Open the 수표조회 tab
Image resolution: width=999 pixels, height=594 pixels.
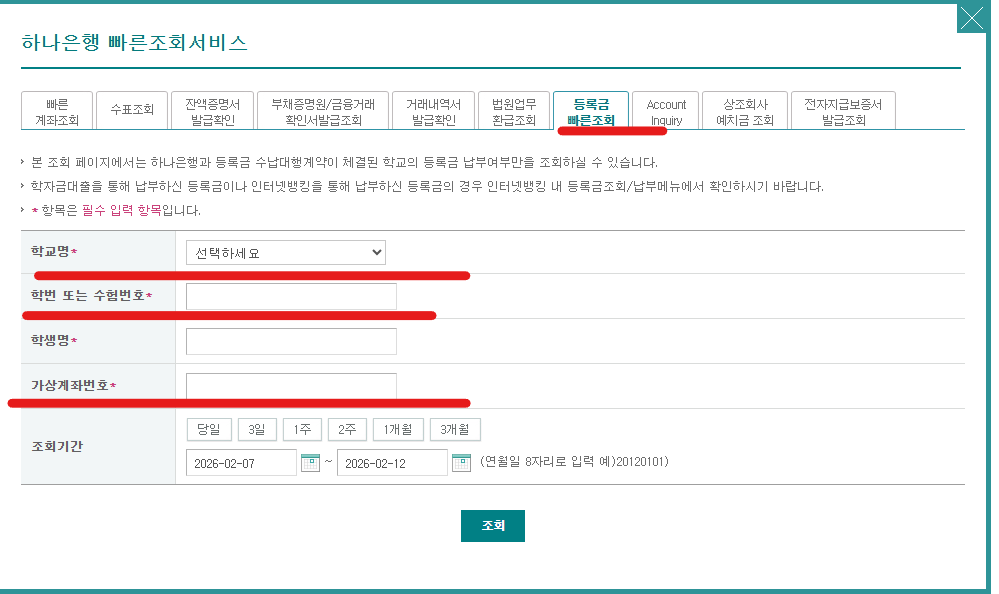pos(132,111)
